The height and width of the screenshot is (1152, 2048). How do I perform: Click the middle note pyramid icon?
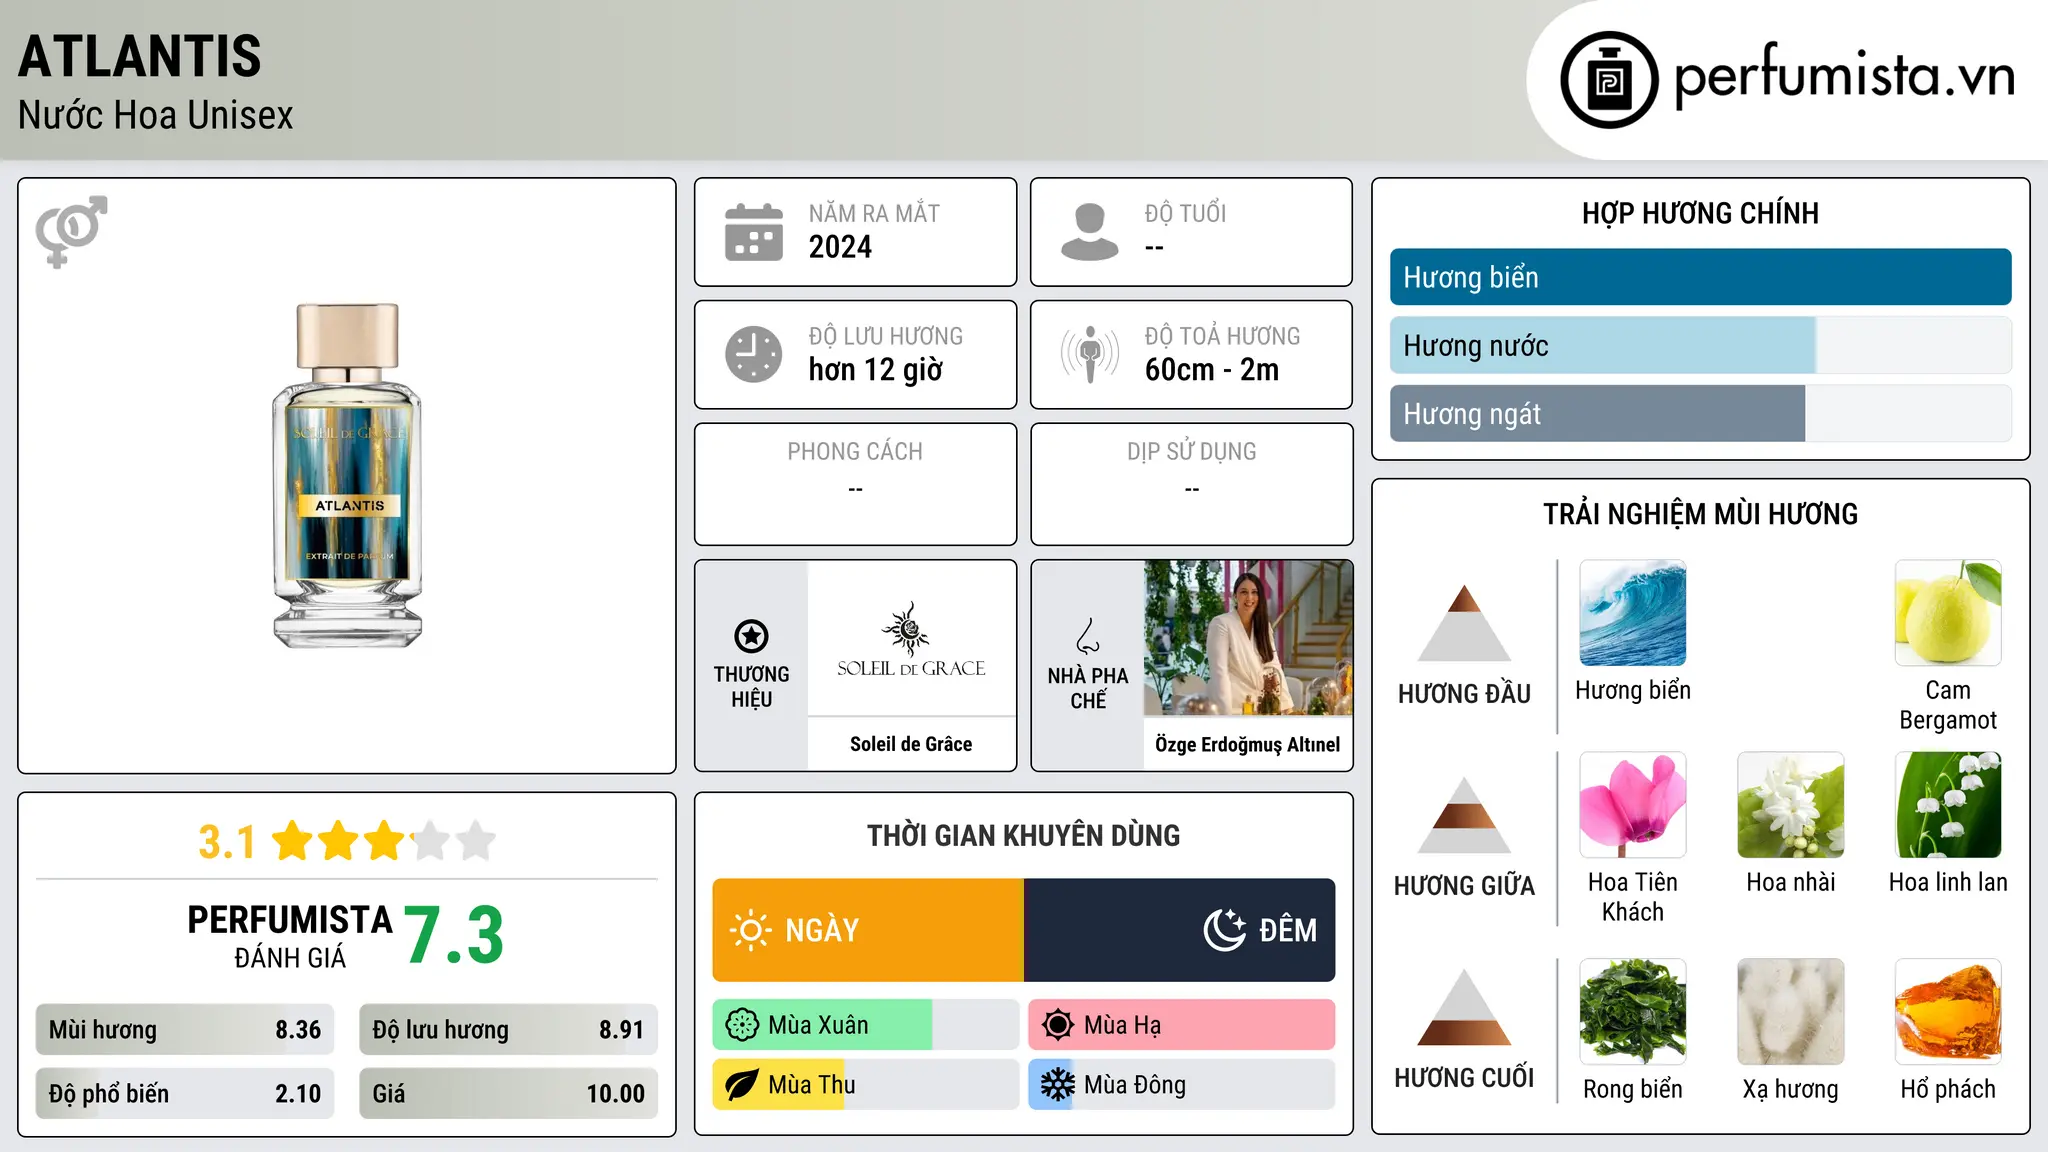pyautogui.click(x=1464, y=815)
